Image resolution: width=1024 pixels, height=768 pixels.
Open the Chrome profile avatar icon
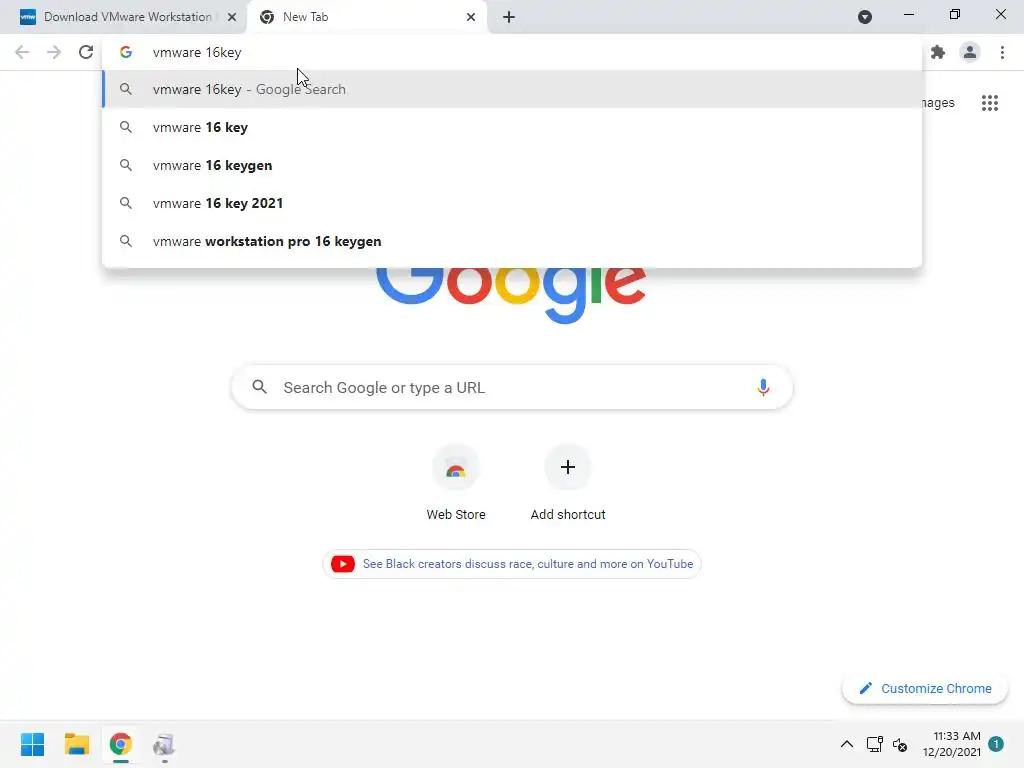tap(970, 52)
